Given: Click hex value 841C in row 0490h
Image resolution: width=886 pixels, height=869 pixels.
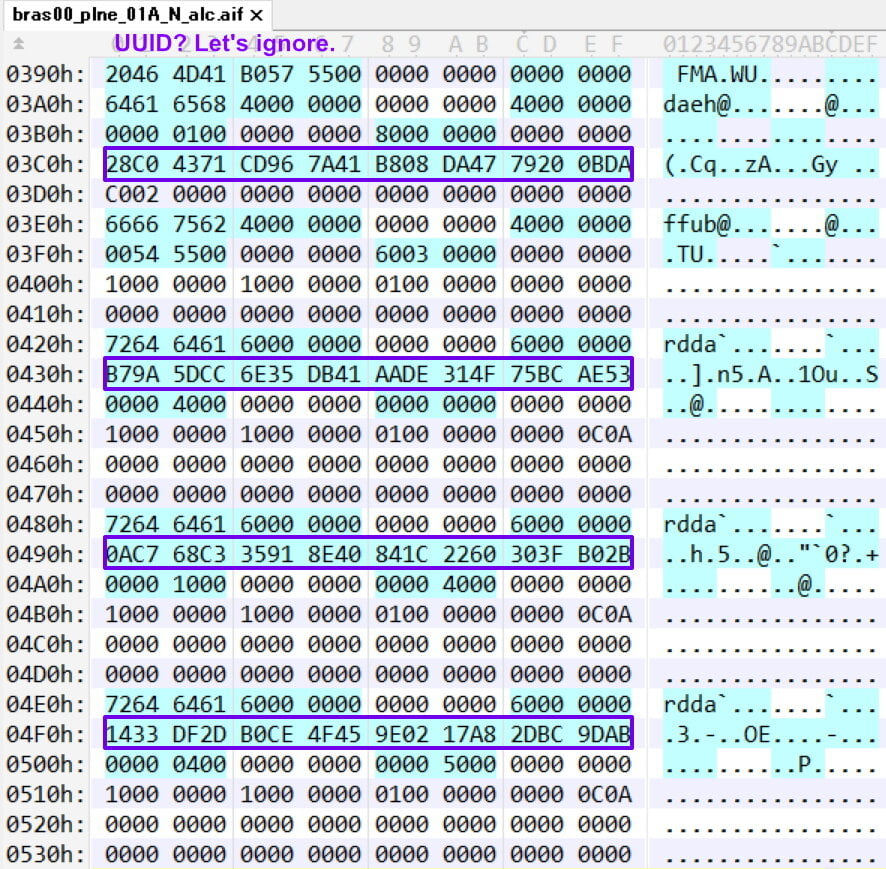Looking at the screenshot, I should pos(402,554).
